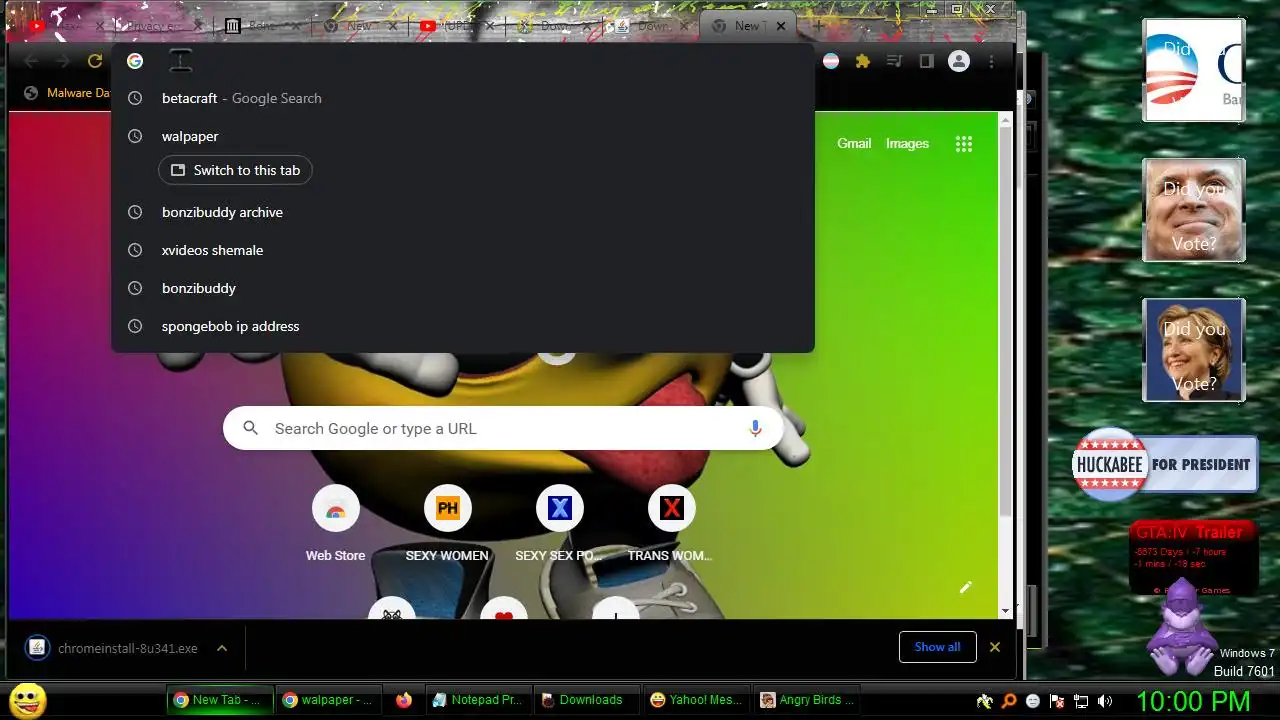Open the Malware Da... bookmark
1280x720 pixels.
(x=68, y=93)
